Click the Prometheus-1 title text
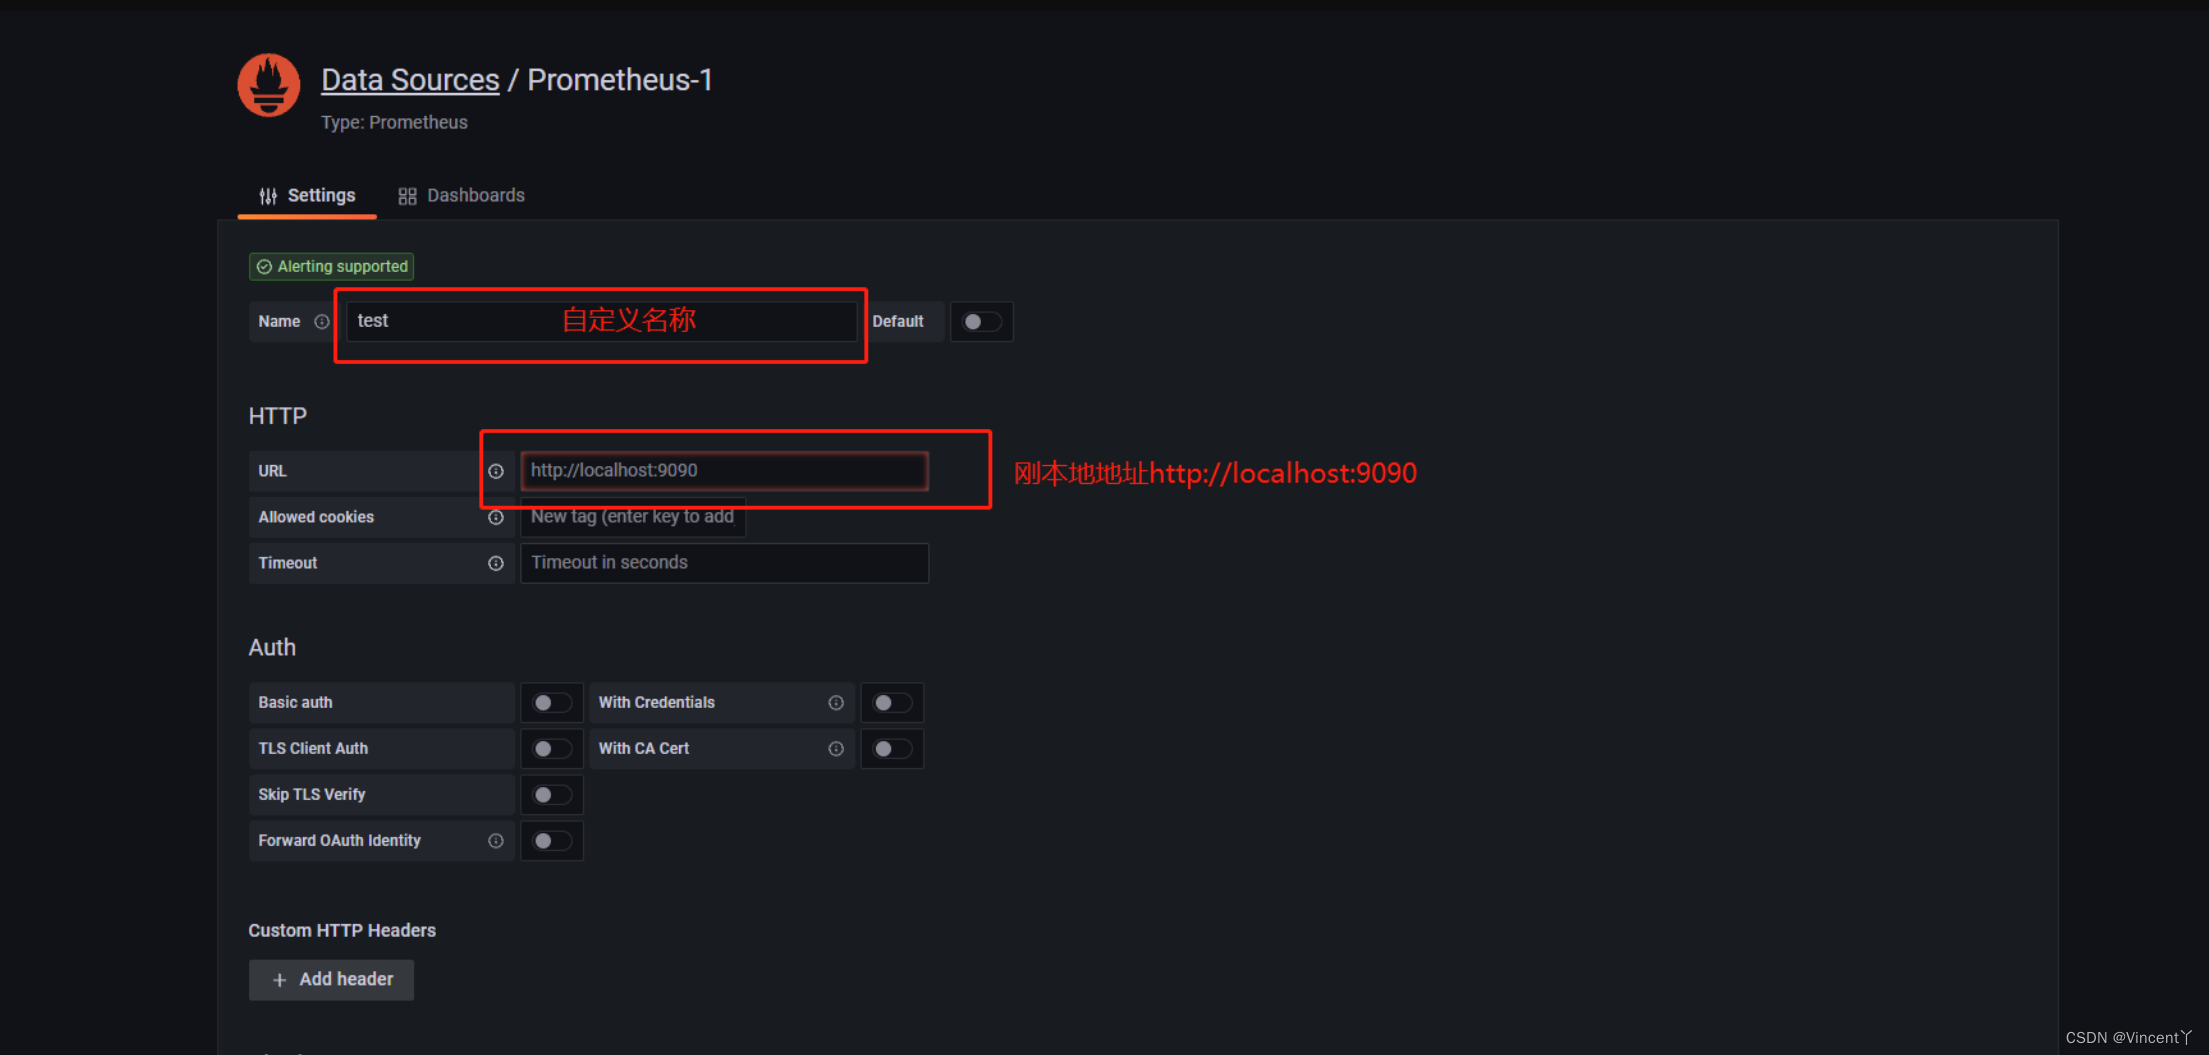Screen dimensions: 2209x1055 point(620,80)
